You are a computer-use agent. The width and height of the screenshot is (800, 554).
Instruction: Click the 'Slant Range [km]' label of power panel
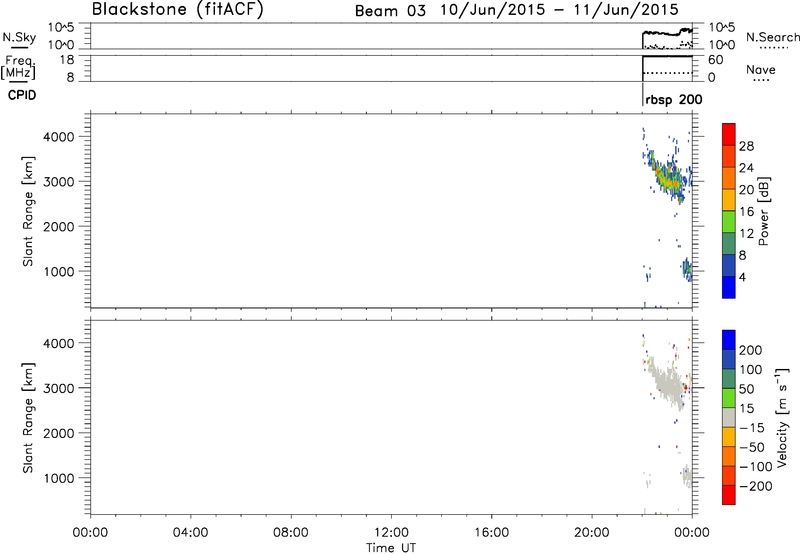pos(28,211)
